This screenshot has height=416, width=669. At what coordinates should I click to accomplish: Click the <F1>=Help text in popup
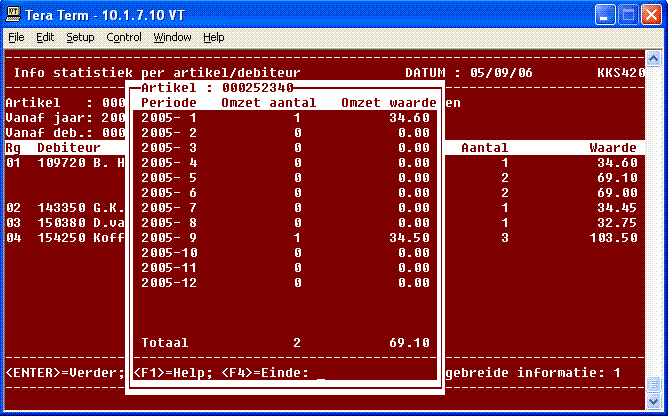pos(166,373)
